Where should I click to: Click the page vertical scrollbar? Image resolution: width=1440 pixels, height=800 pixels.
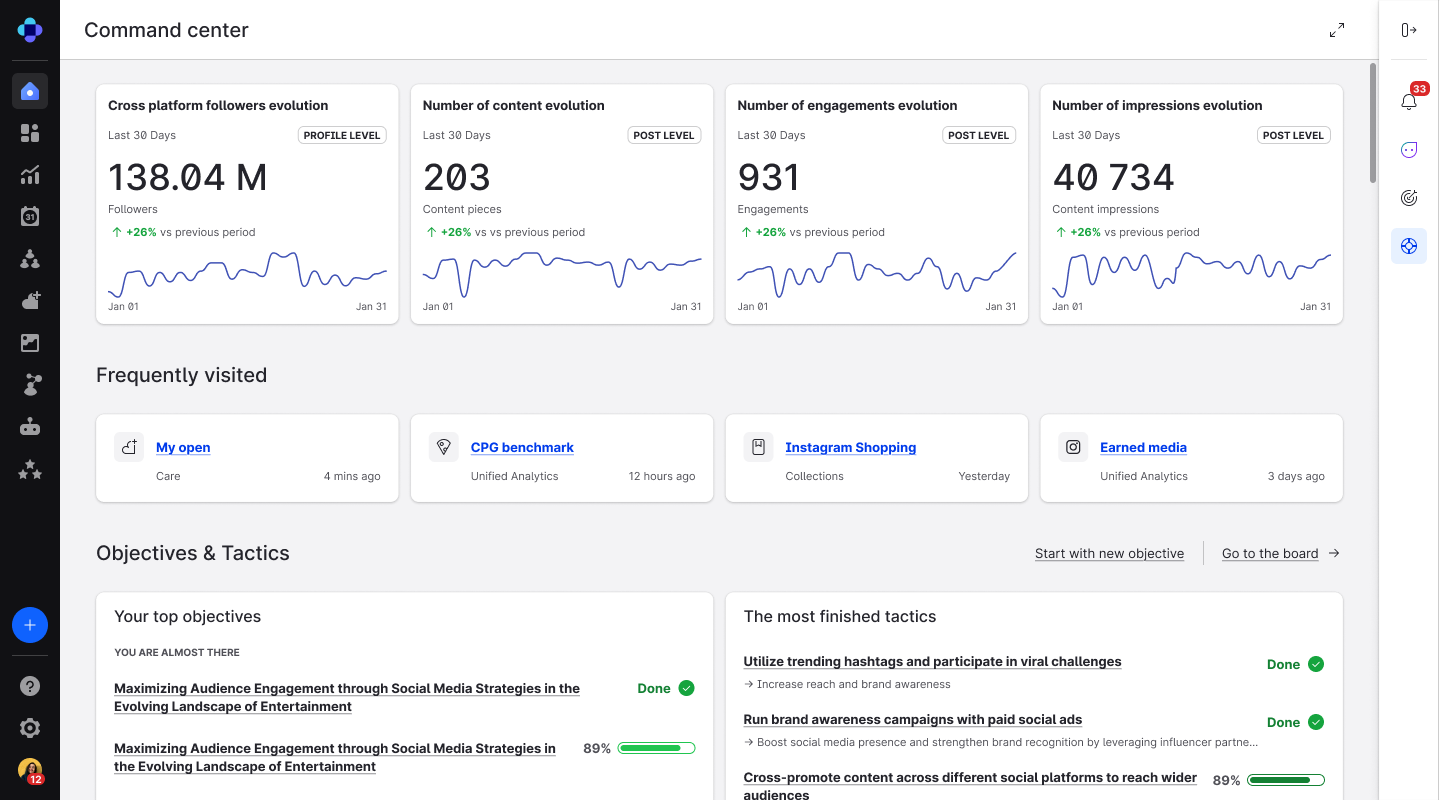tap(1372, 122)
